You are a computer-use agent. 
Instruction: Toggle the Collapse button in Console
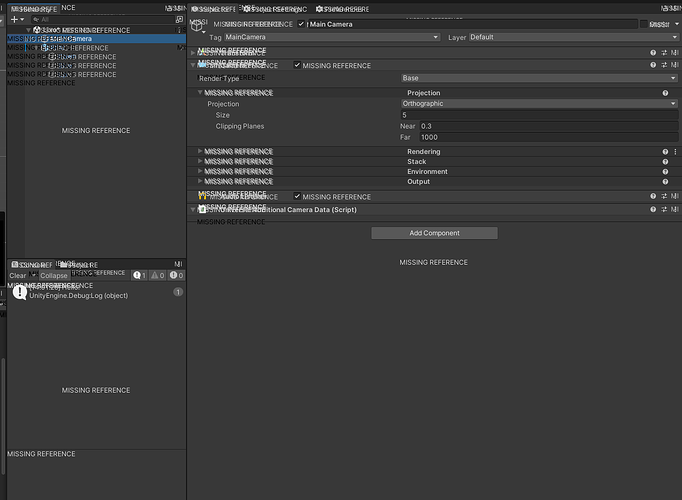pyautogui.click(x=54, y=276)
